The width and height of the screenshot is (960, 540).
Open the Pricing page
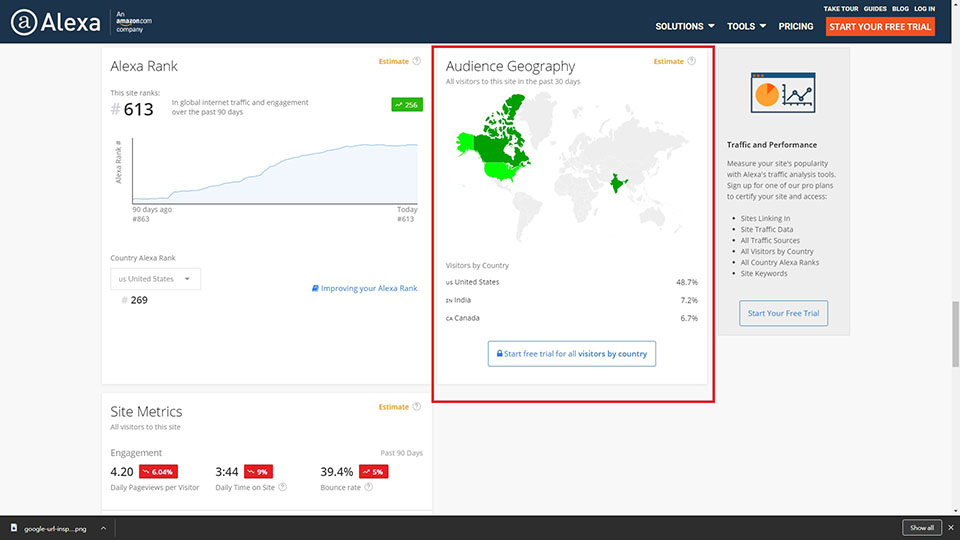[796, 26]
